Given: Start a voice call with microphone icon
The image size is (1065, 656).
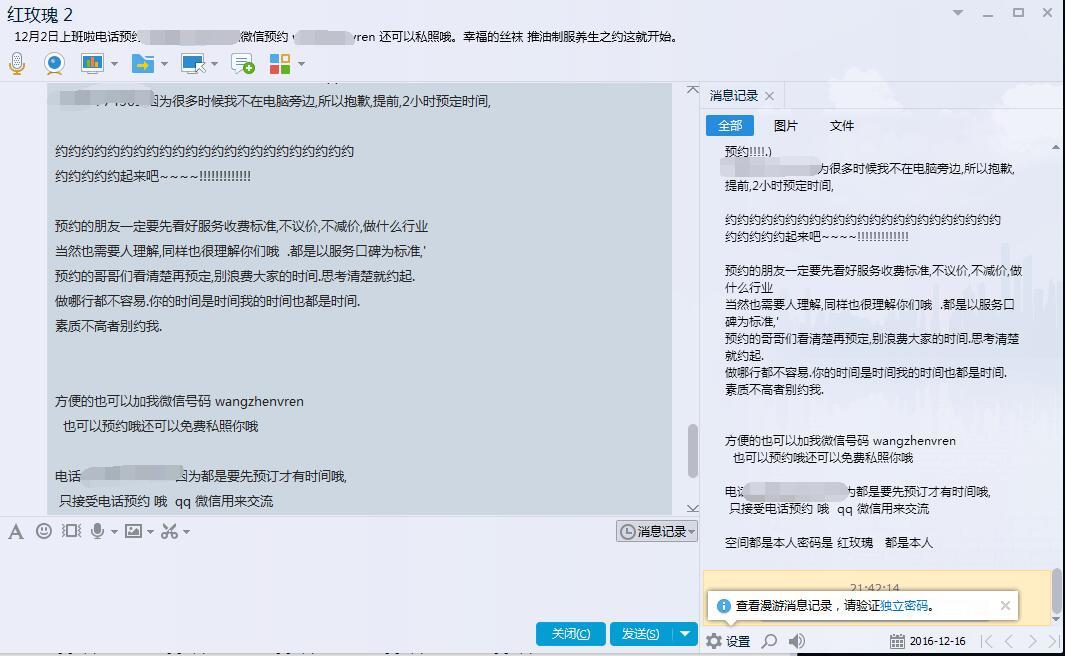Looking at the screenshot, I should pos(17,64).
